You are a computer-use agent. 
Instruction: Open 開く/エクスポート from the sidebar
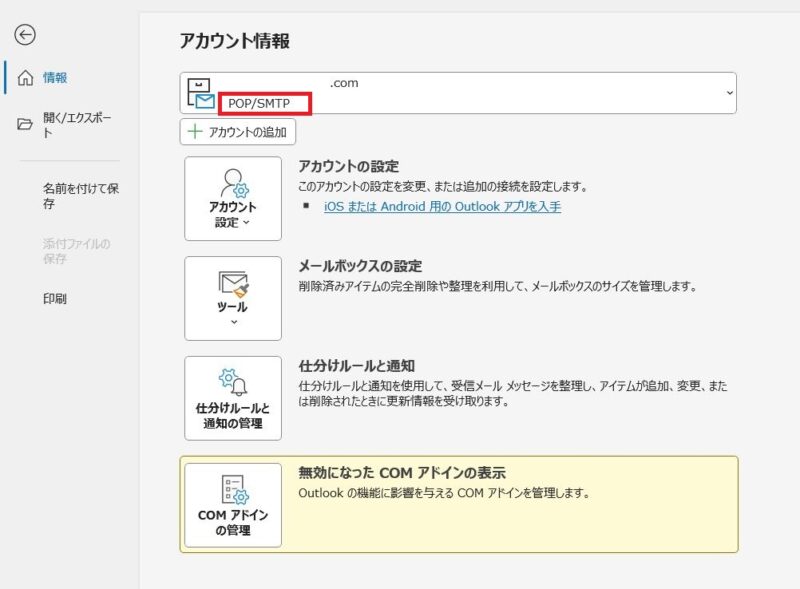coord(75,118)
